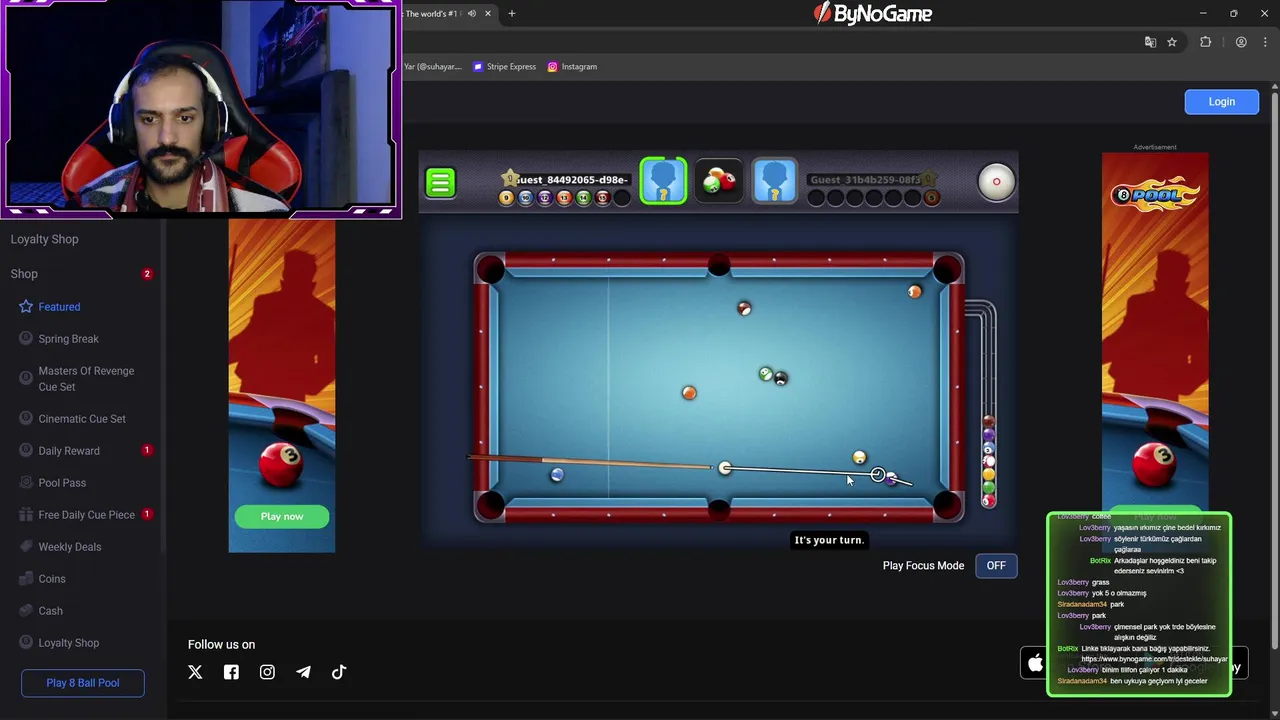Open Cinematic Cue Set section
This screenshot has height=720, width=1280.
click(82, 419)
